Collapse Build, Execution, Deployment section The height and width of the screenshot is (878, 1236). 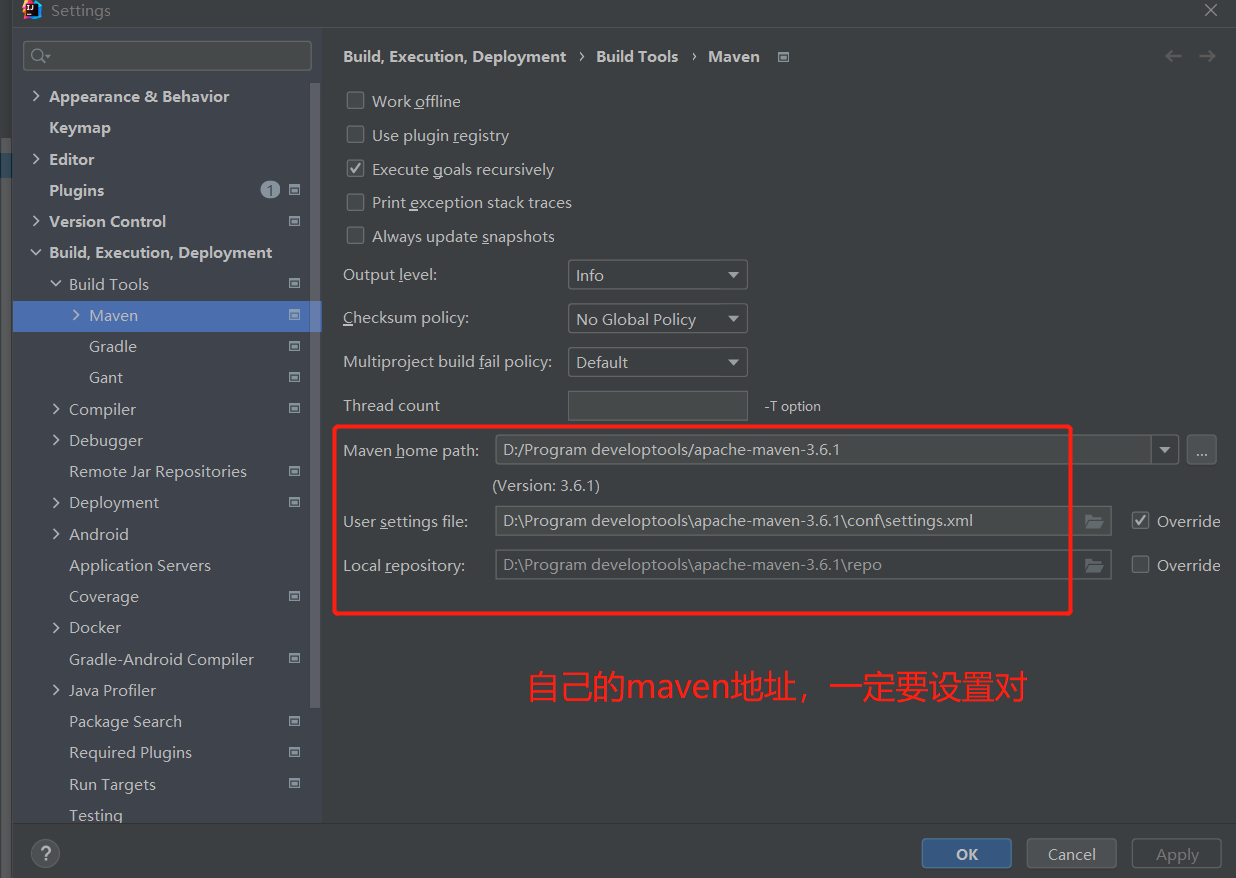click(x=36, y=253)
